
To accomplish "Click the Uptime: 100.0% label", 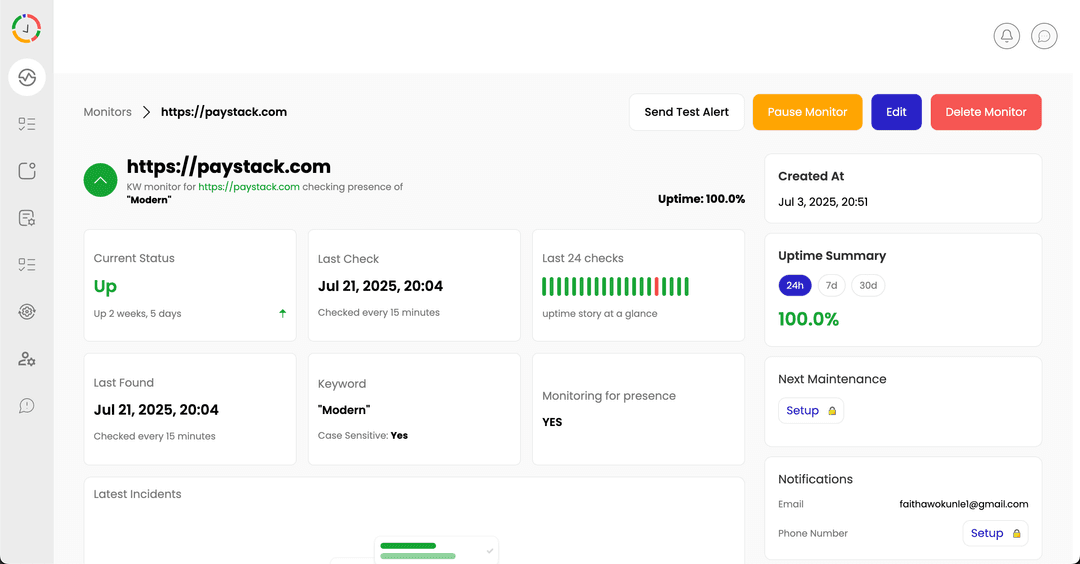I will (701, 199).
